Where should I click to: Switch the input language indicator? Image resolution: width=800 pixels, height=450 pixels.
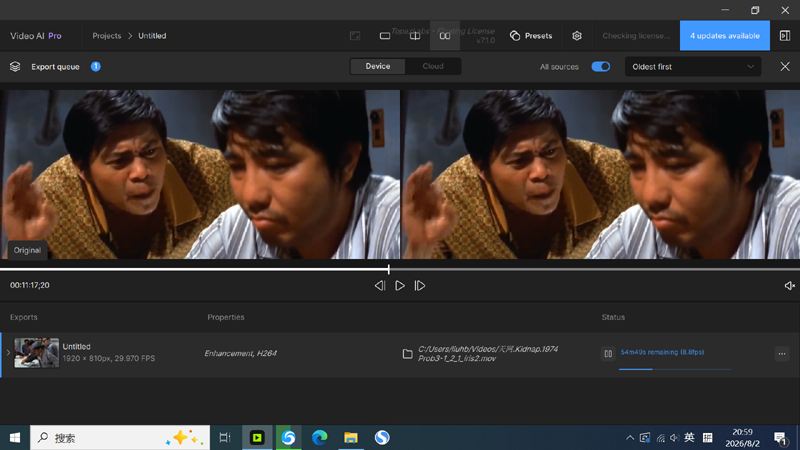tap(689, 437)
